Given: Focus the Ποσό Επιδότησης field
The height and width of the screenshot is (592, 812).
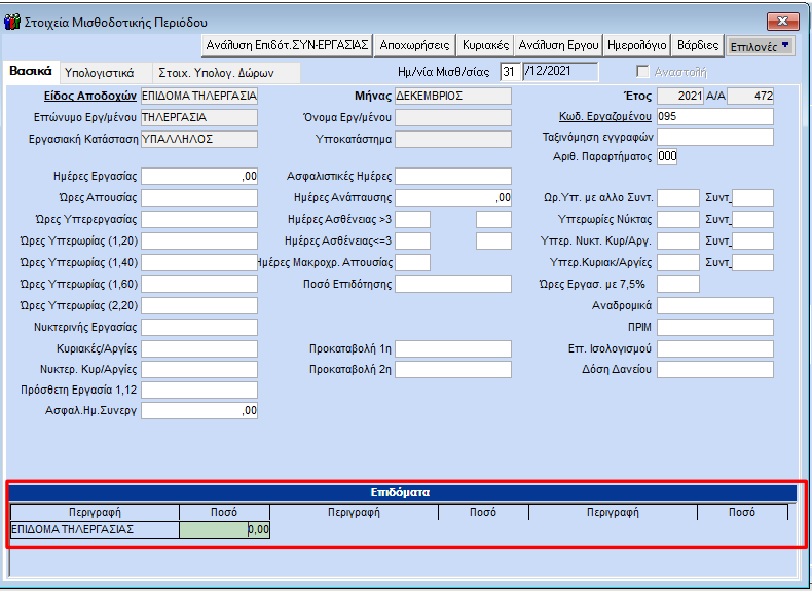Looking at the screenshot, I should [x=453, y=284].
